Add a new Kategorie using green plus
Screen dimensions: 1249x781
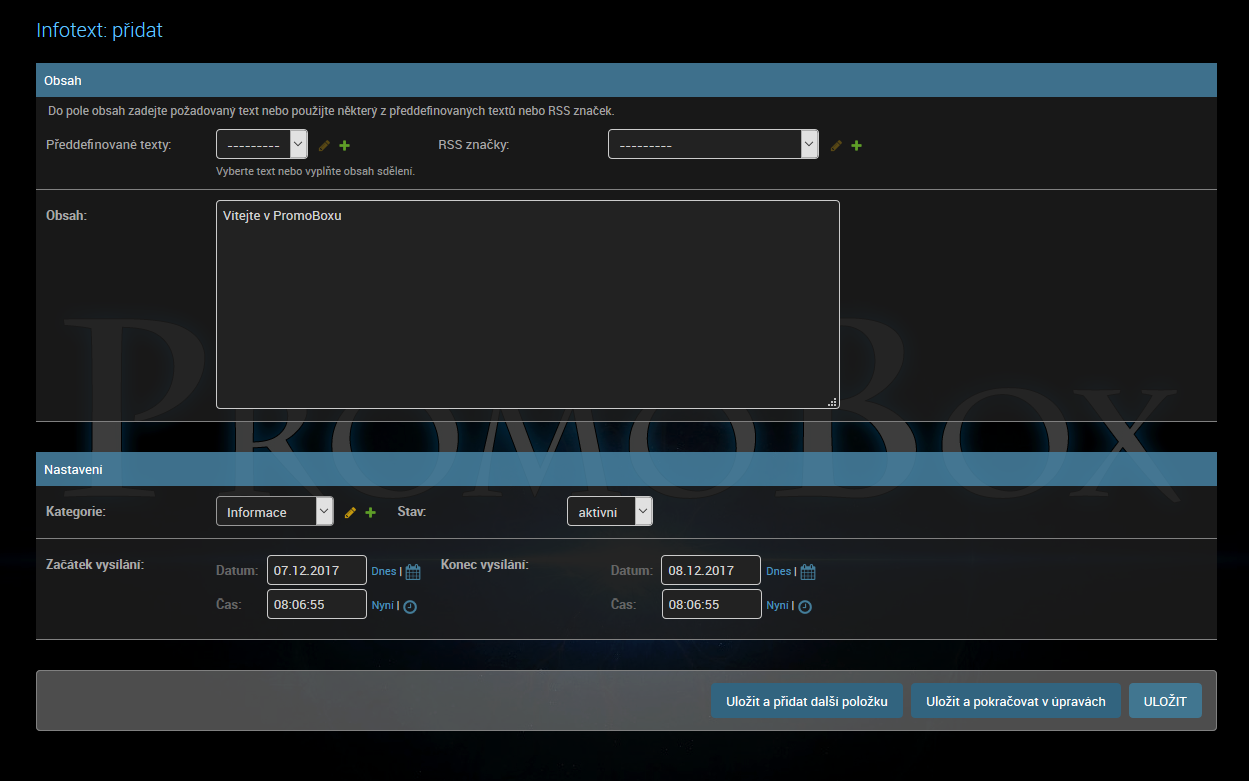(370, 513)
